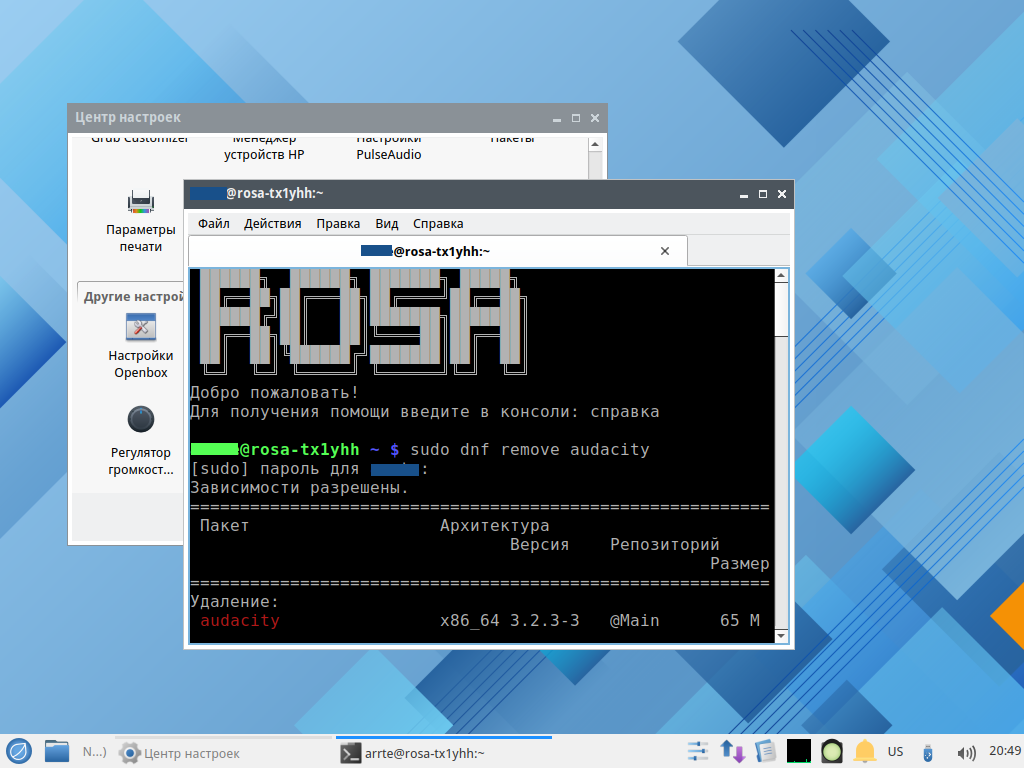Toggle the US keyboard layout indicator
The width and height of the screenshot is (1024, 768).
[896, 752]
